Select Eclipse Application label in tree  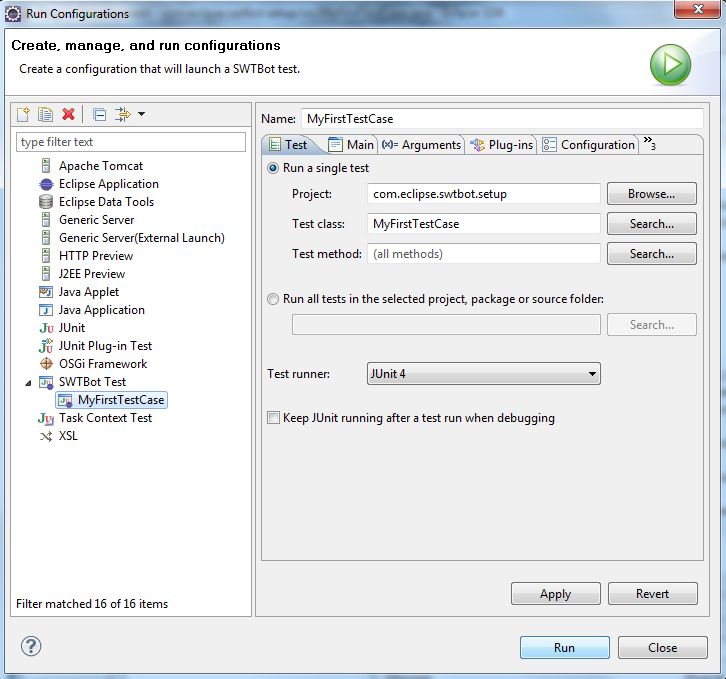tap(109, 184)
